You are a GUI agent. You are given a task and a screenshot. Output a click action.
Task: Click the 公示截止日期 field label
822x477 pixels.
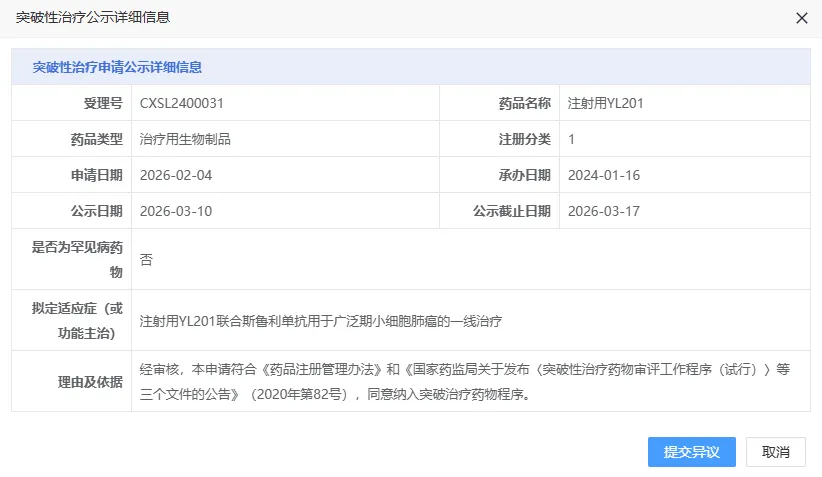tap(511, 211)
